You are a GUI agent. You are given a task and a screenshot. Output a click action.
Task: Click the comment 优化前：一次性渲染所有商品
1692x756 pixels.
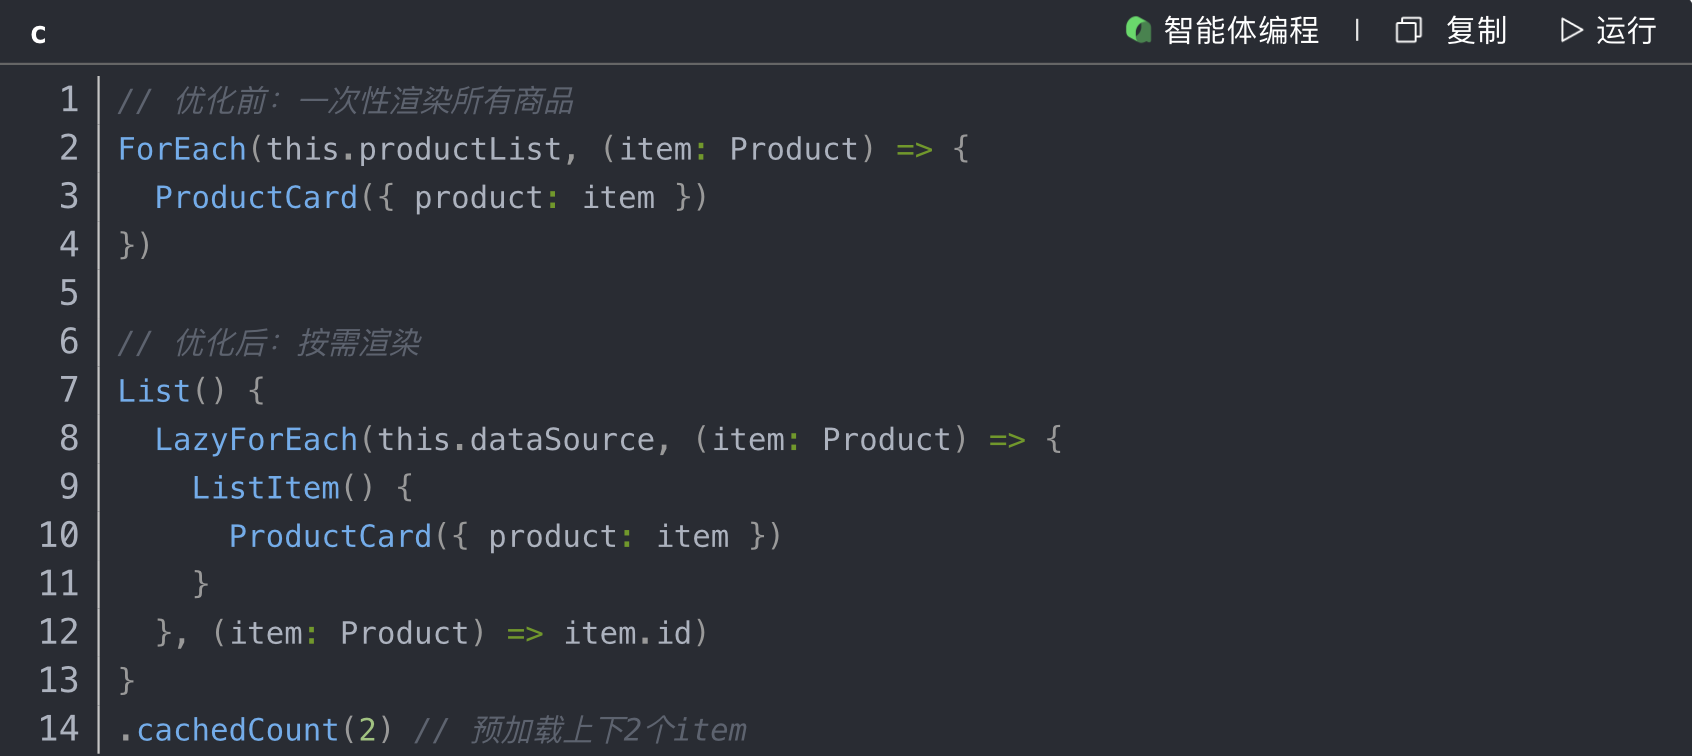click(x=345, y=100)
